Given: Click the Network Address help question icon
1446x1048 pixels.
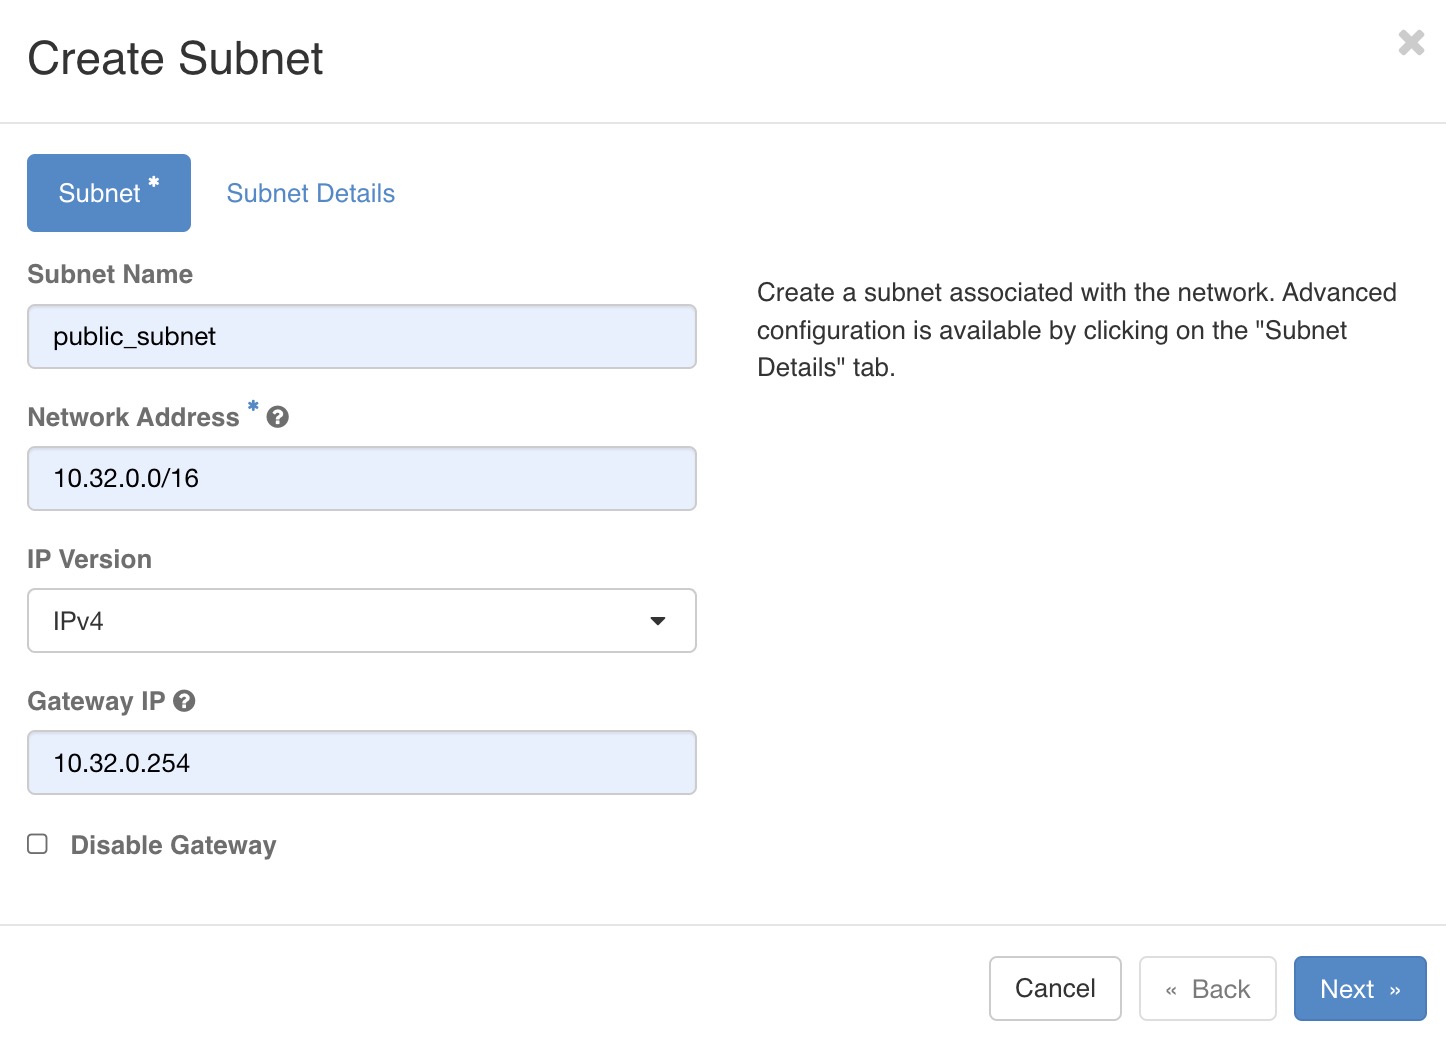Looking at the screenshot, I should 278,418.
